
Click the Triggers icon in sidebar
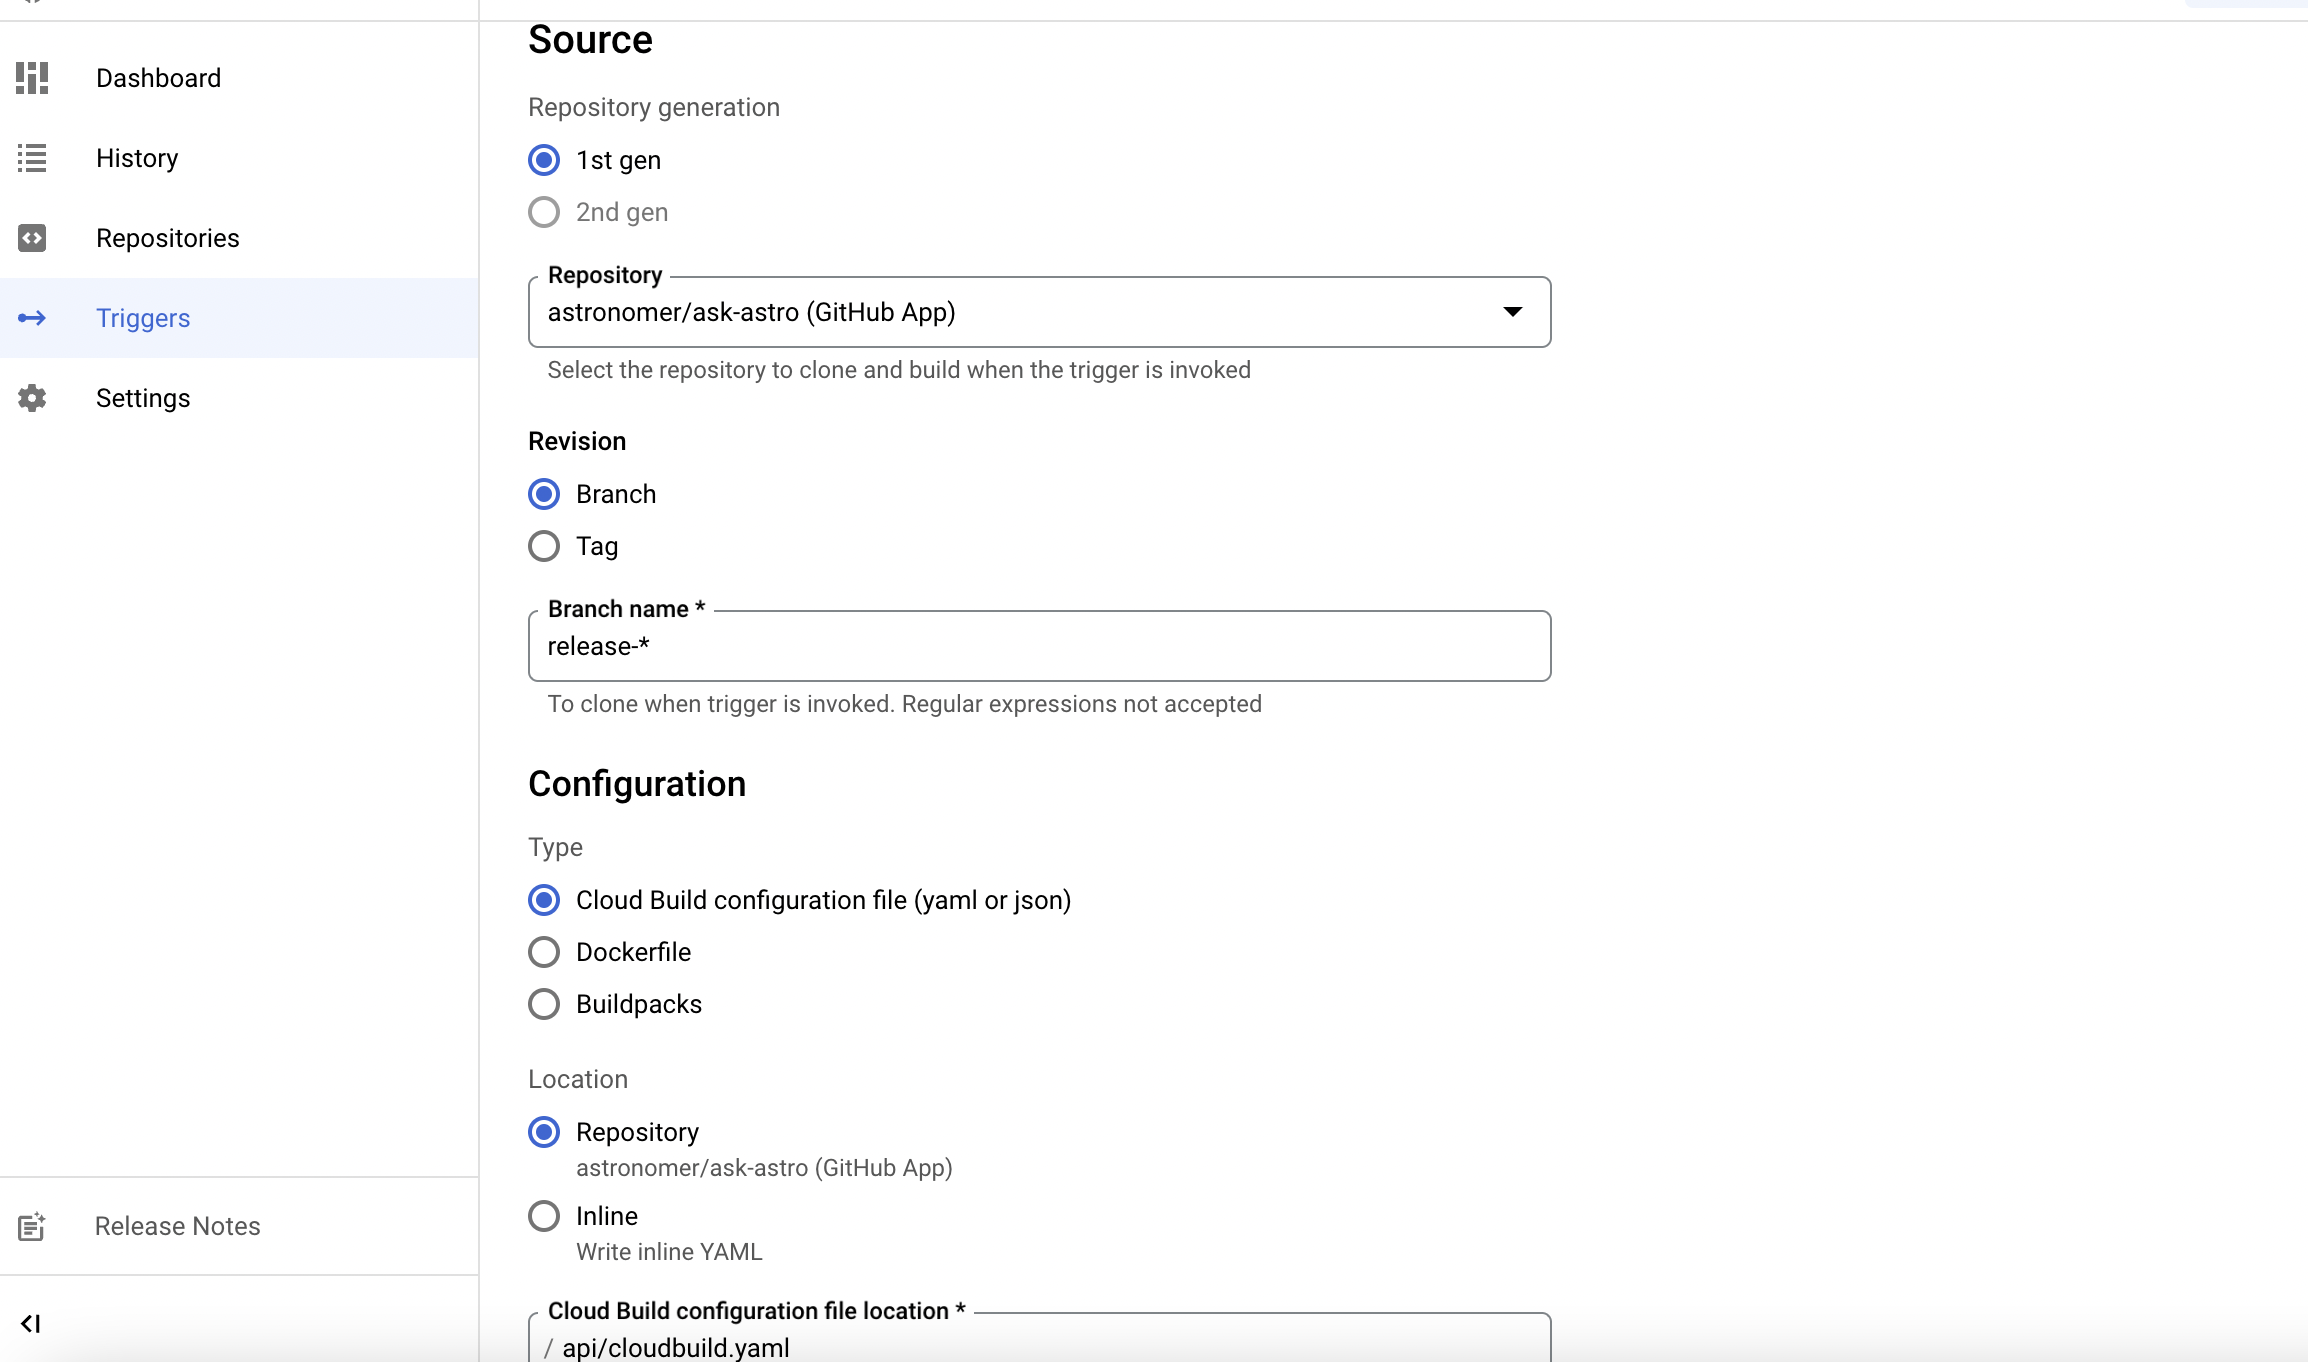click(x=32, y=316)
